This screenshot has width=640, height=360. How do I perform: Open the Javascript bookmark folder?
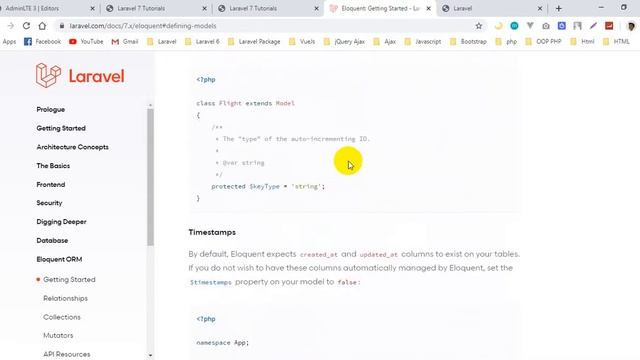click(423, 41)
